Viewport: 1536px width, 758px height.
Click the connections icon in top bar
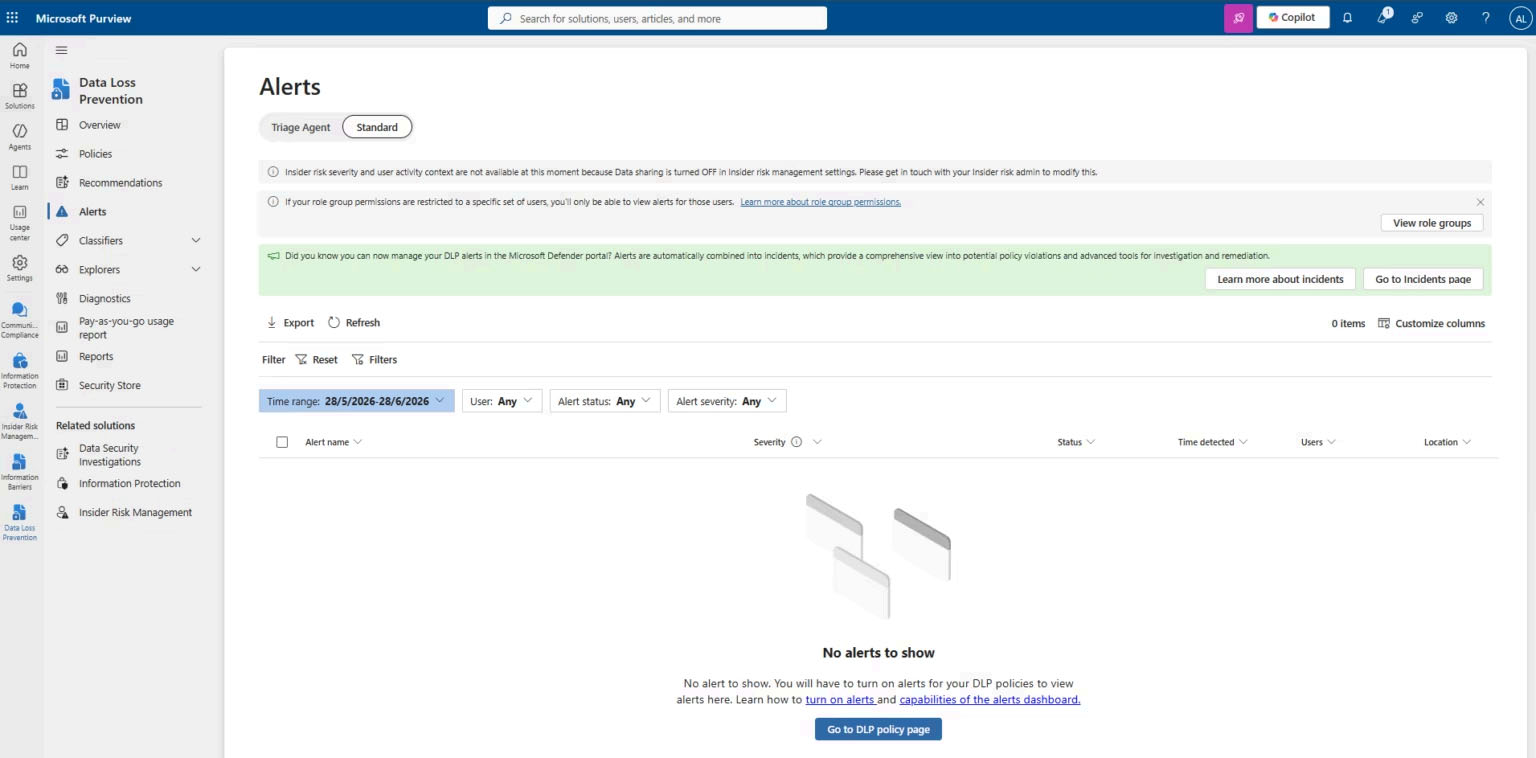[1417, 18]
